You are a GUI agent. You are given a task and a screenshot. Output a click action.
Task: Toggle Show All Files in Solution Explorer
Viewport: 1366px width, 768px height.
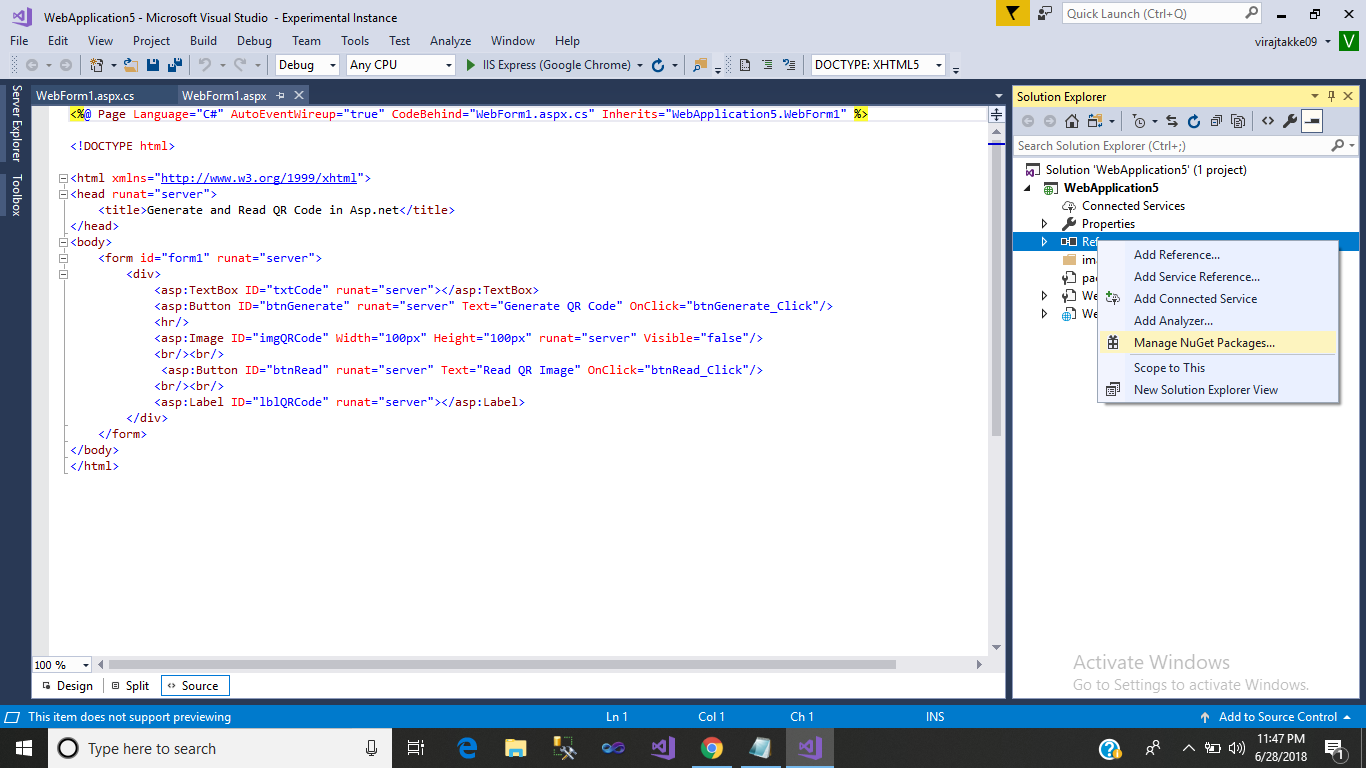point(1239,120)
